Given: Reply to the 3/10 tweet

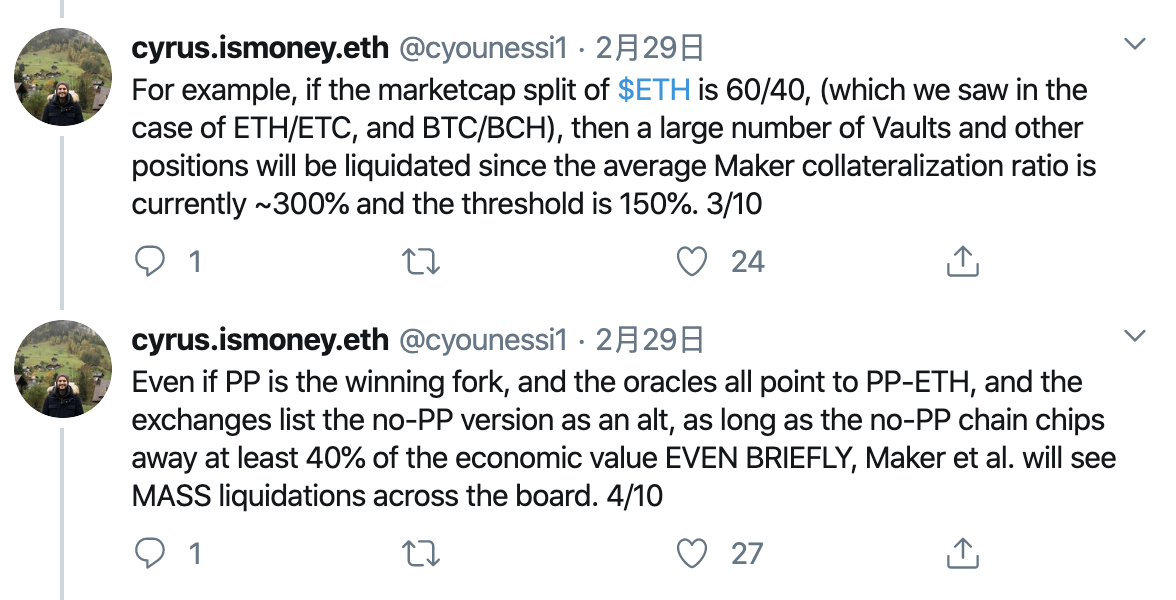Looking at the screenshot, I should tap(149, 262).
